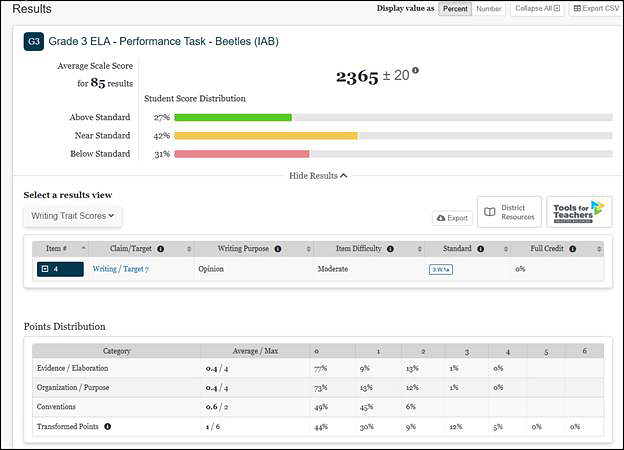
Task: Click the Full Credit info icon
Action: point(573,249)
